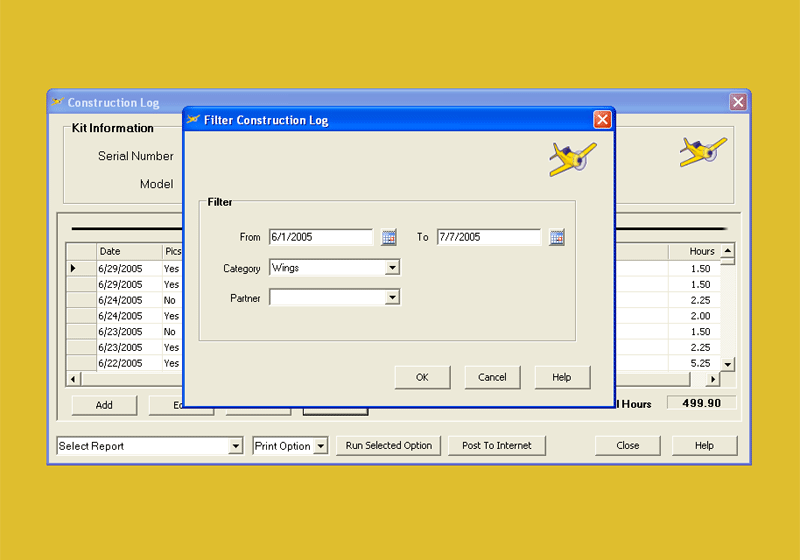Viewport: 800px width, 560px height.
Task: Click the Add button below the log table
Action: pos(104,405)
